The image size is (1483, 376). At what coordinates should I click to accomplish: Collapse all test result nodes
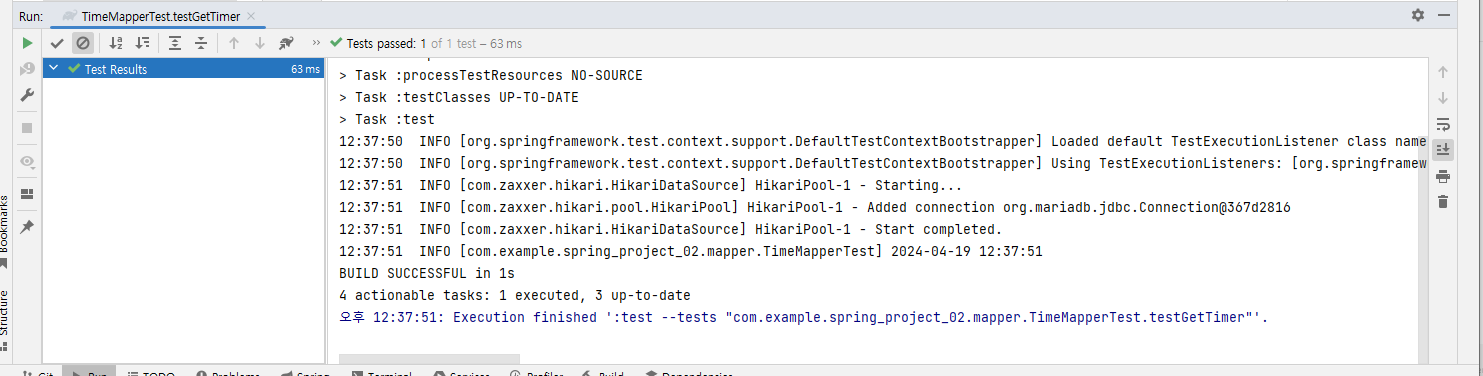[x=201, y=43]
